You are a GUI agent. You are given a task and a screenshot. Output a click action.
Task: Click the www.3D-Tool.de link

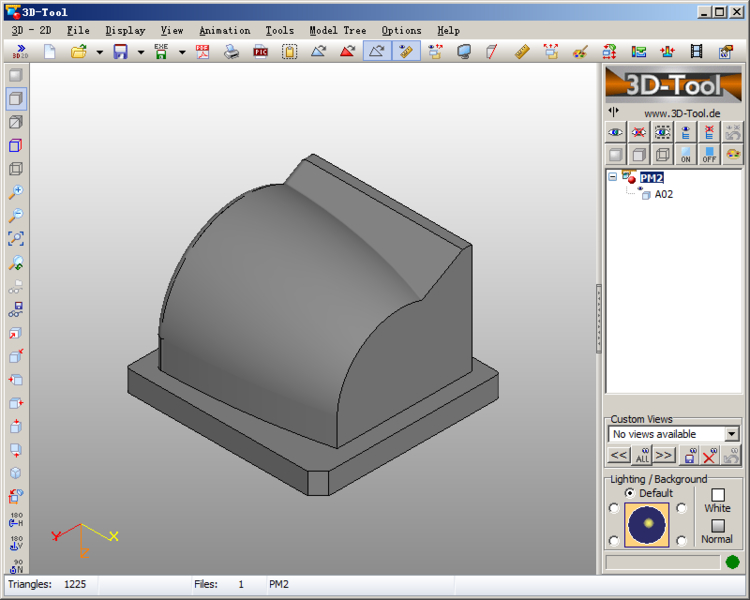[x=682, y=113]
